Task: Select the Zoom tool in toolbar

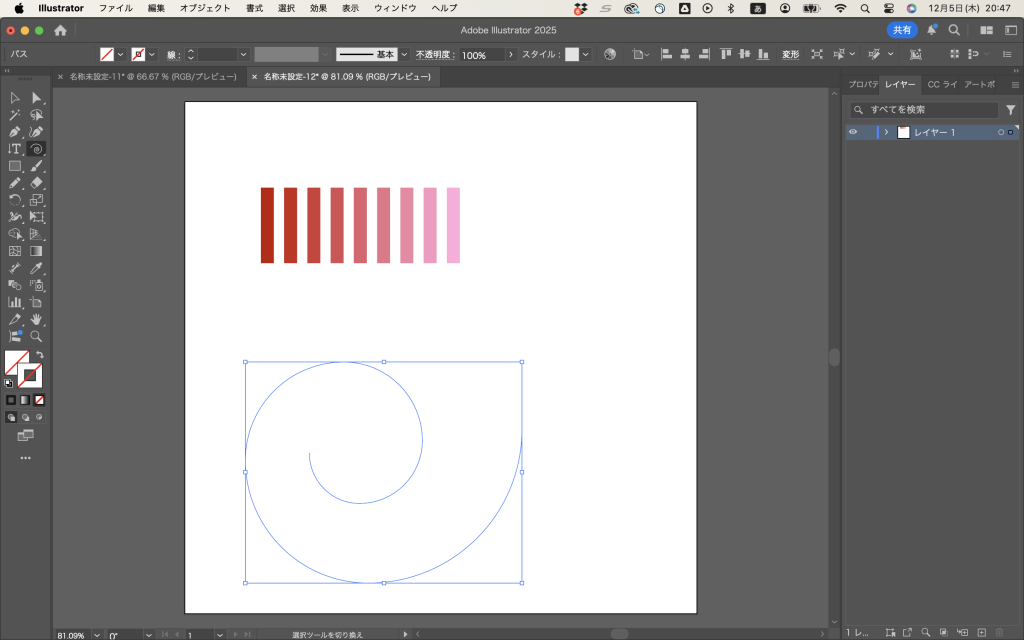Action: [x=36, y=336]
